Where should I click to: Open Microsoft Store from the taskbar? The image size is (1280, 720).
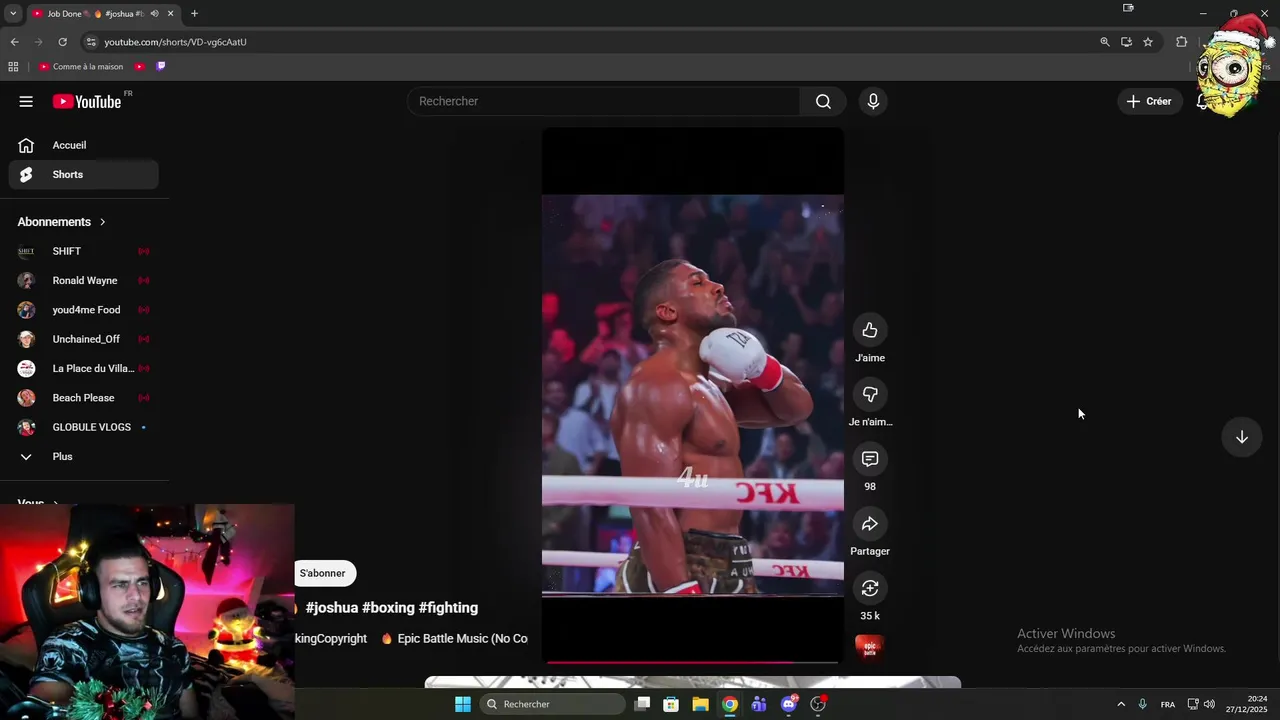[671, 704]
